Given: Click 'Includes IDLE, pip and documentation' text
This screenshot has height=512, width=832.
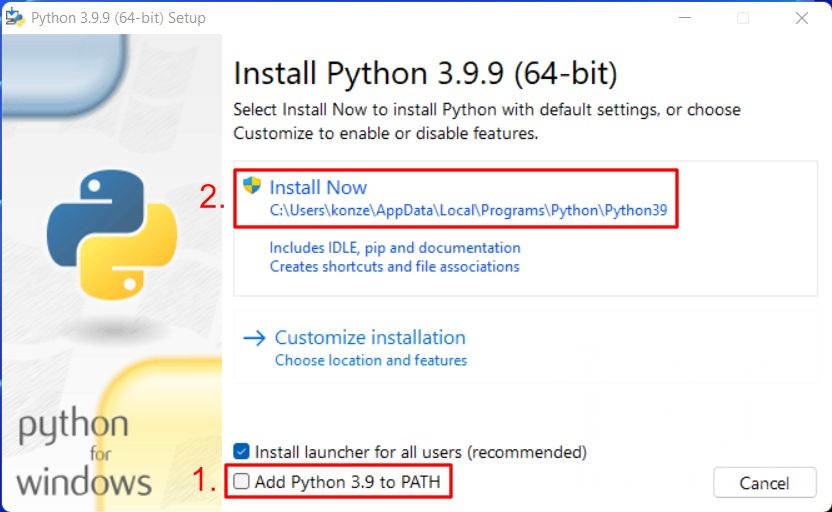Looking at the screenshot, I should [395, 247].
